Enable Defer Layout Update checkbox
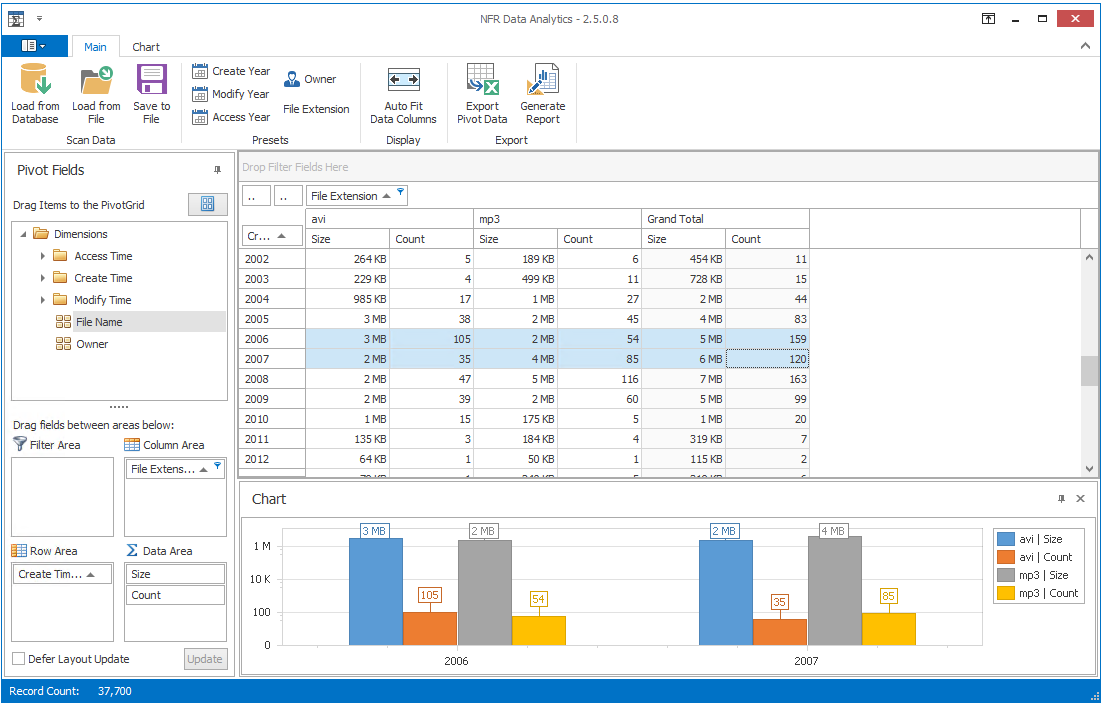Screen dimensions: 1102x706 click(x=19, y=659)
